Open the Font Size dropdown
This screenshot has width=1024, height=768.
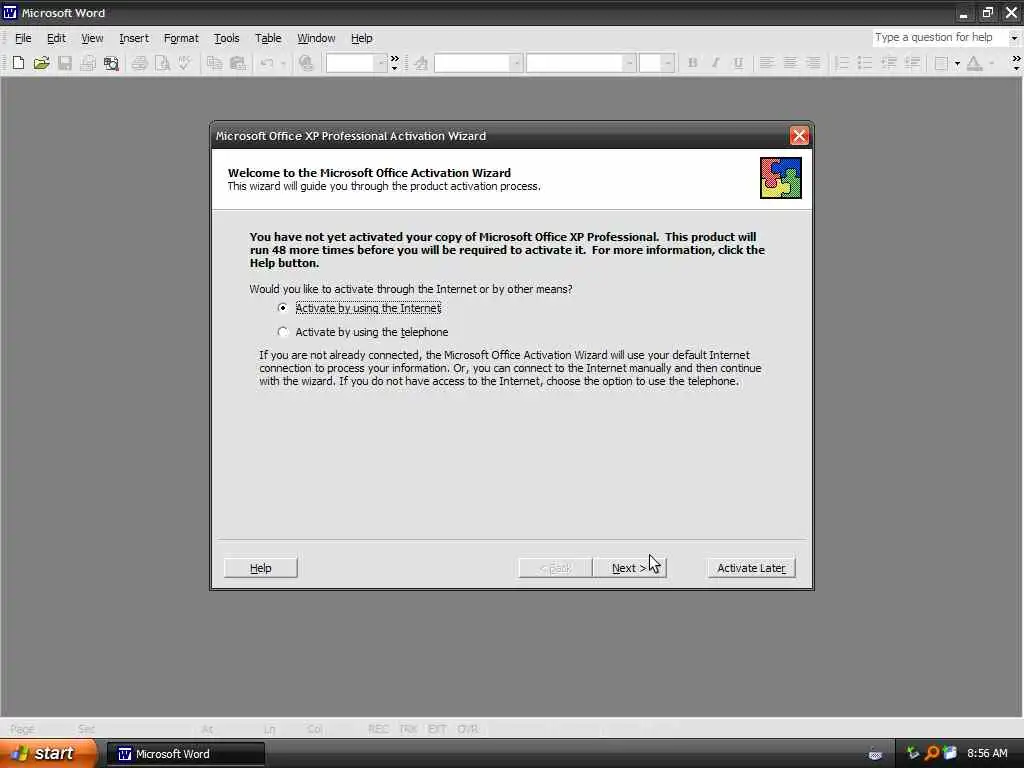(667, 63)
